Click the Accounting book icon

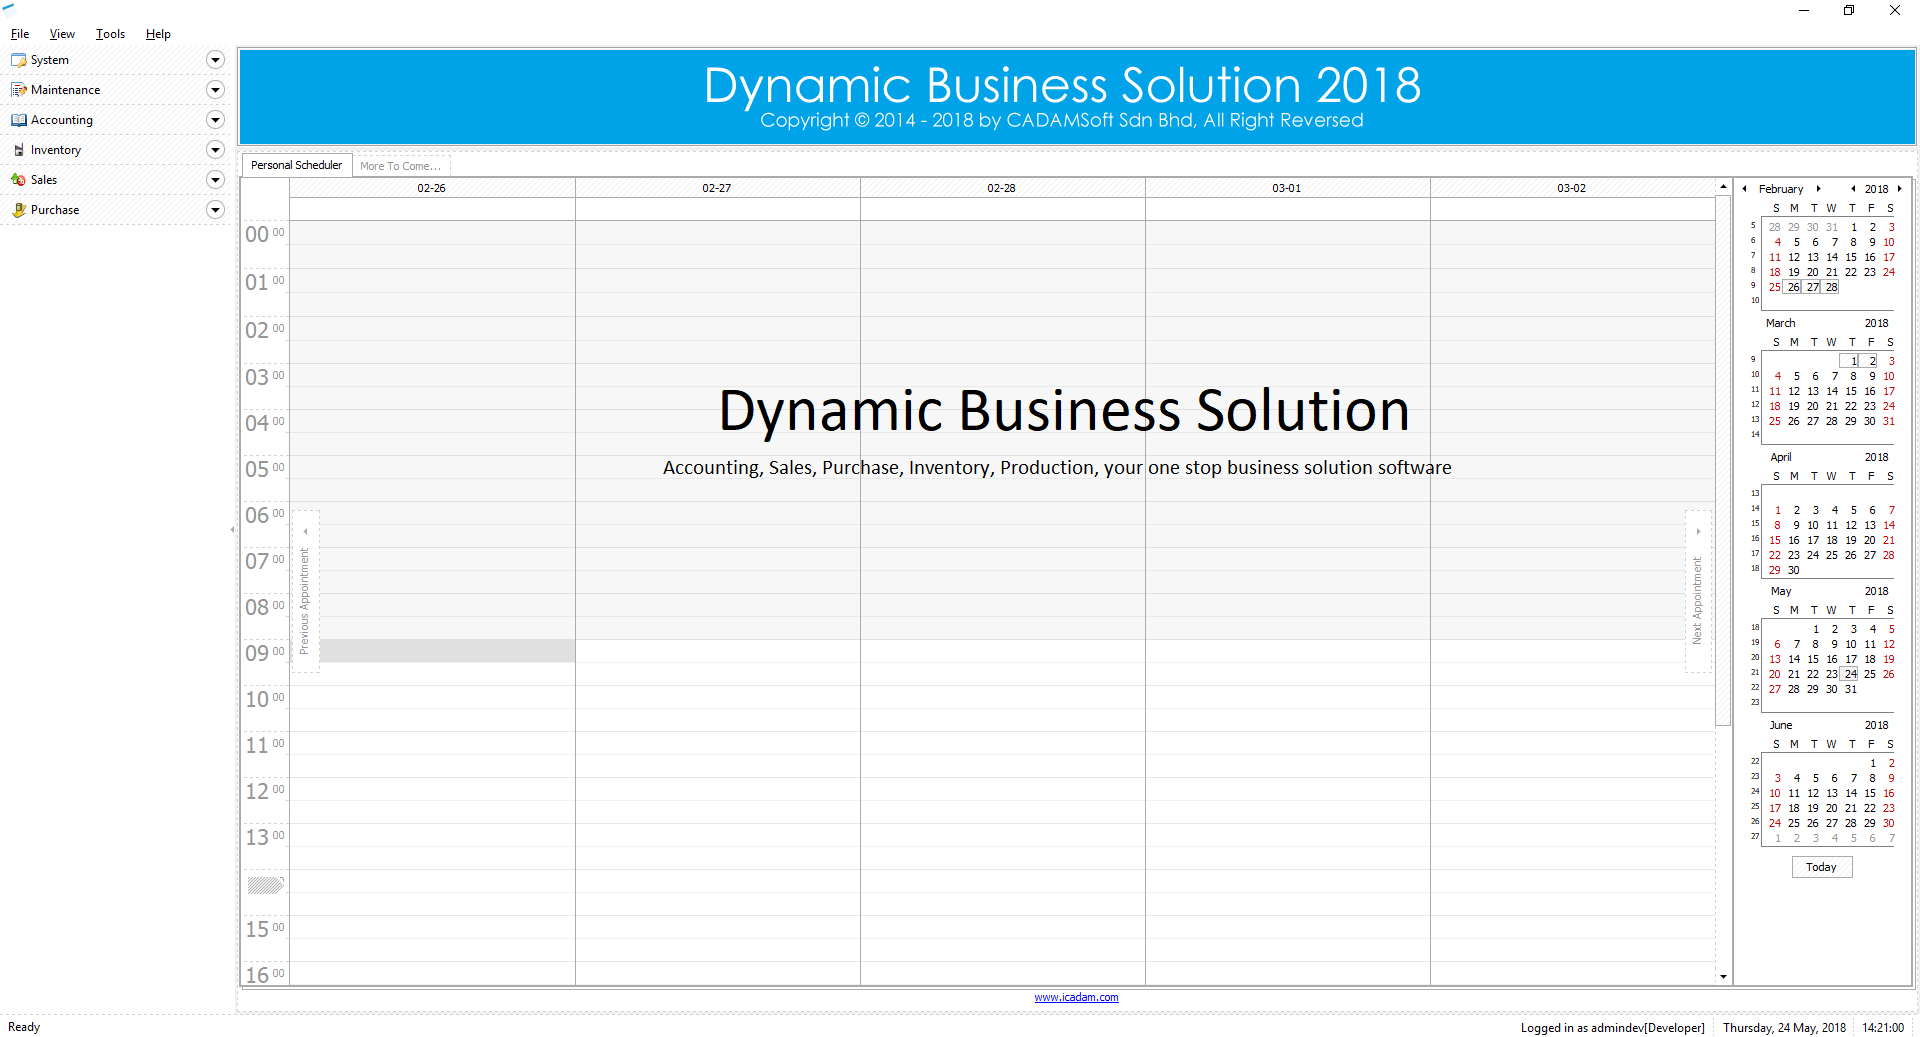coord(18,120)
